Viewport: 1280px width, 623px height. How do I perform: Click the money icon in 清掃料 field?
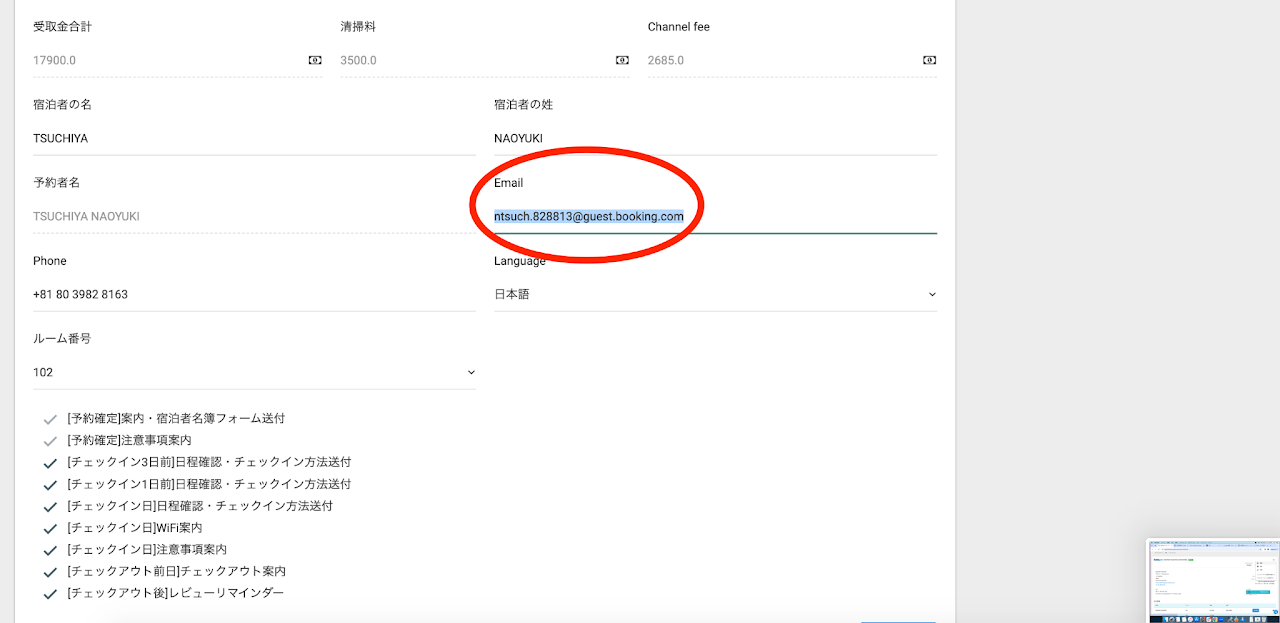pyautogui.click(x=622, y=60)
